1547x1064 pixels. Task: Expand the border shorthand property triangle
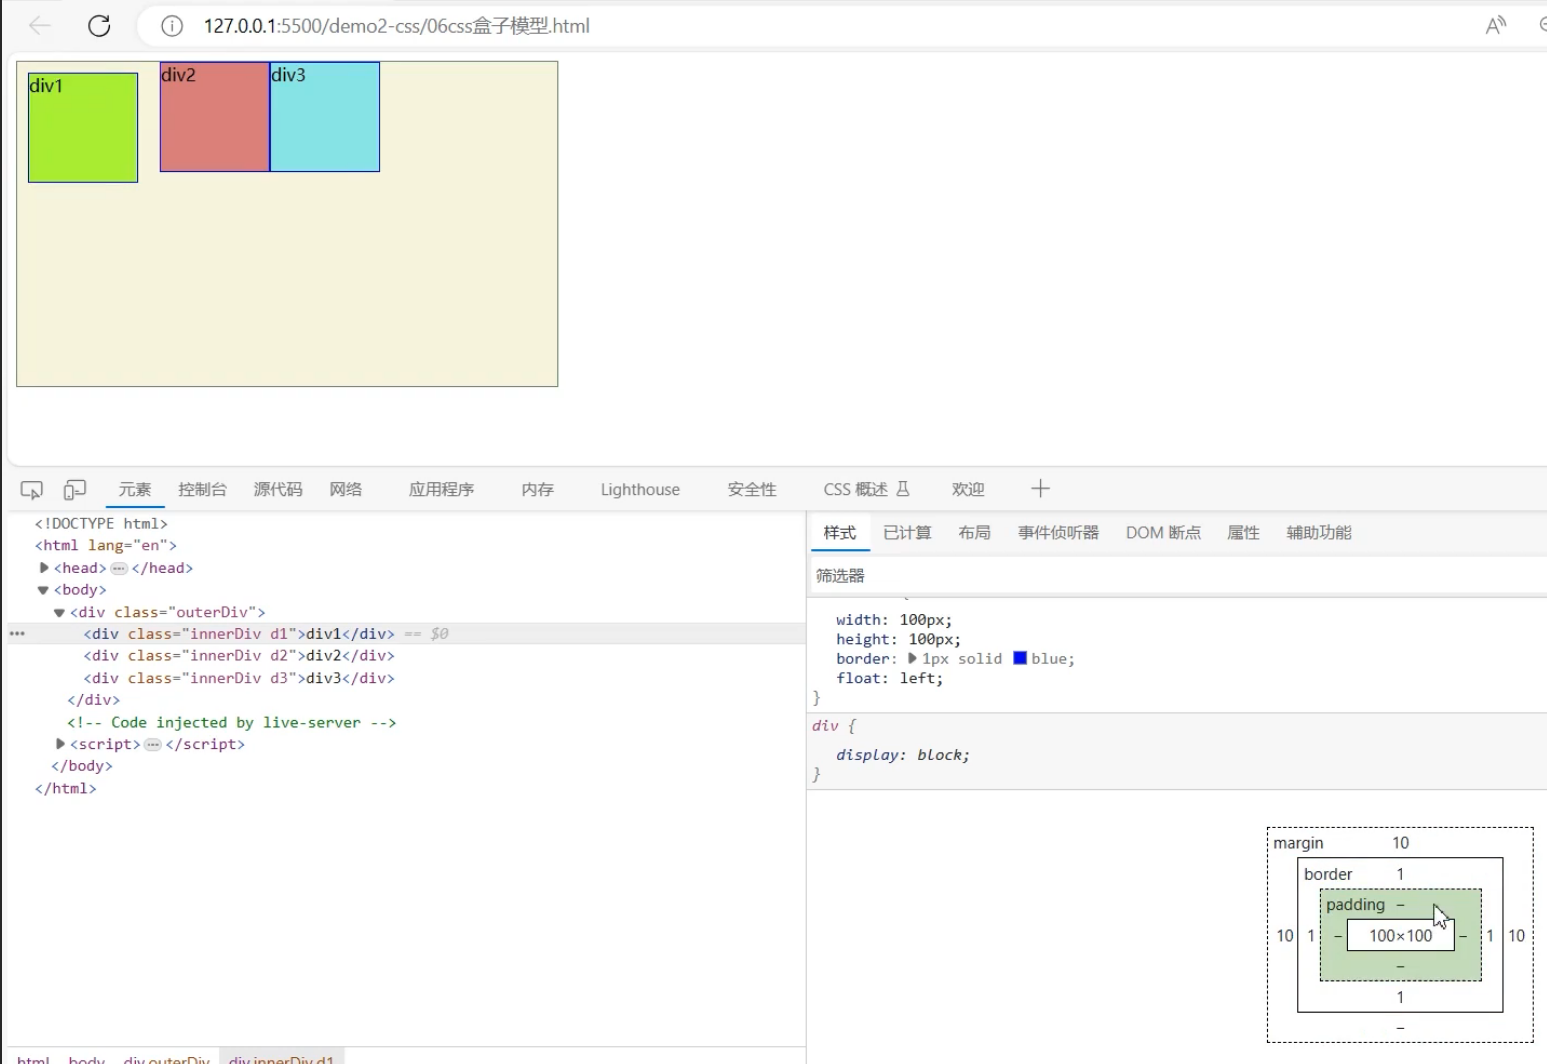(912, 659)
